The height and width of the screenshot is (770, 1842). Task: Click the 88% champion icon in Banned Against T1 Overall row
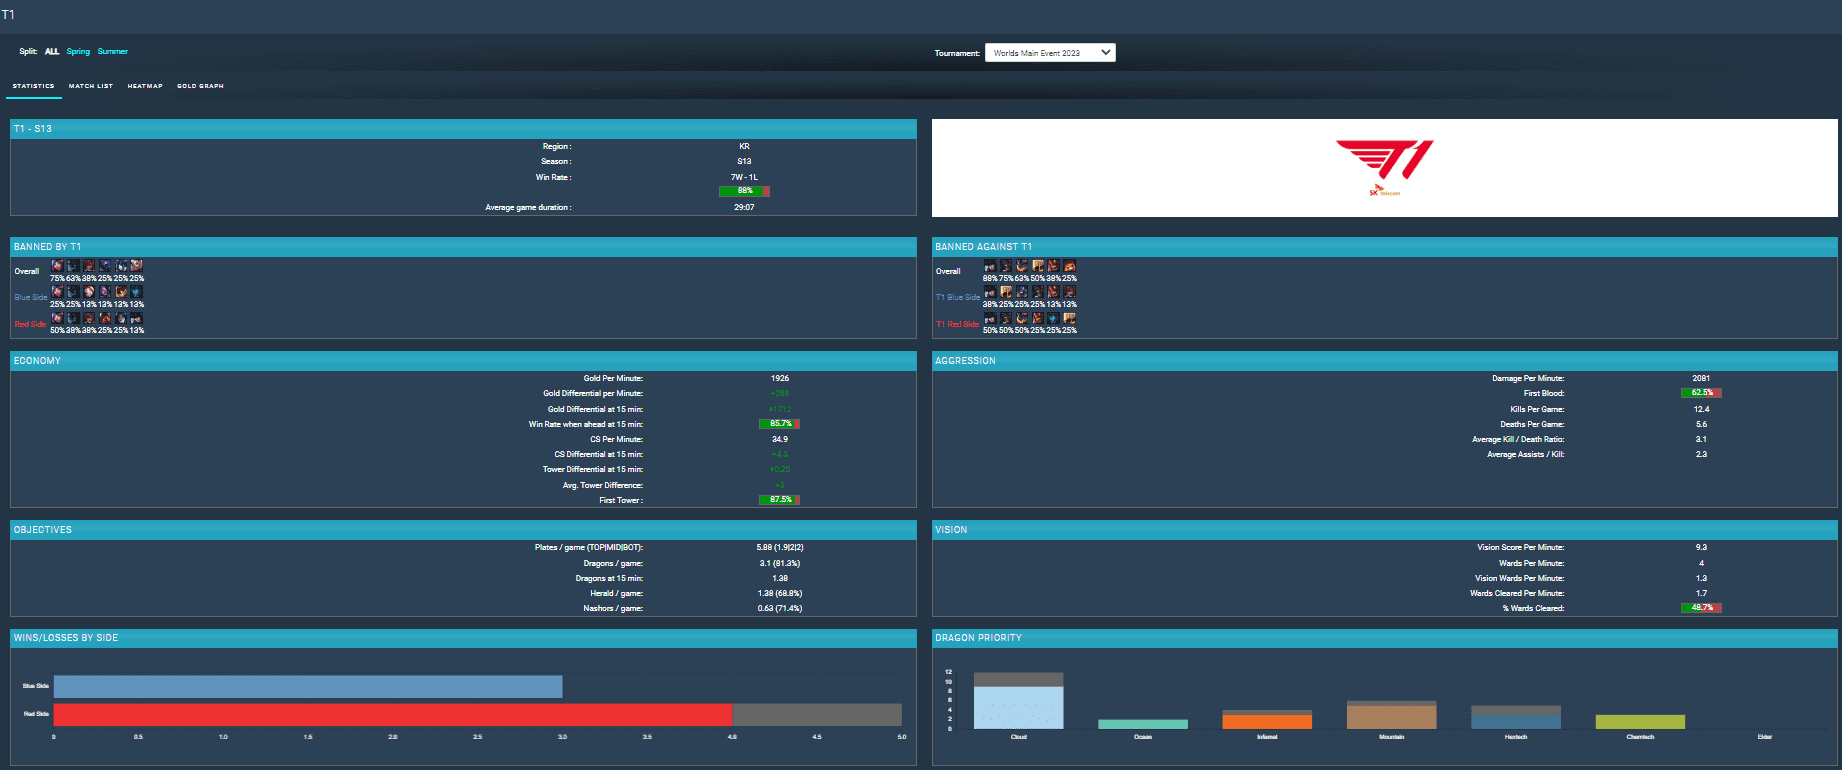tap(990, 266)
